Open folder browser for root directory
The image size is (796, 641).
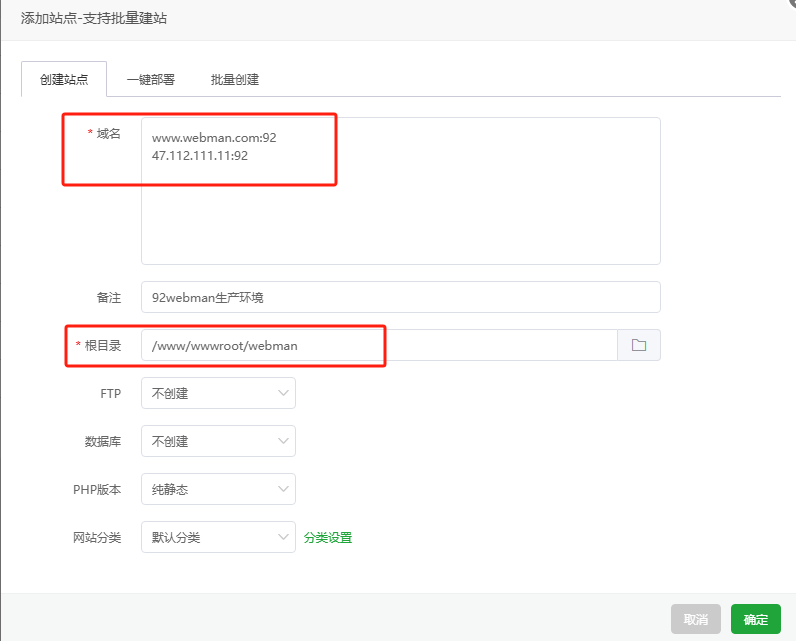639,345
